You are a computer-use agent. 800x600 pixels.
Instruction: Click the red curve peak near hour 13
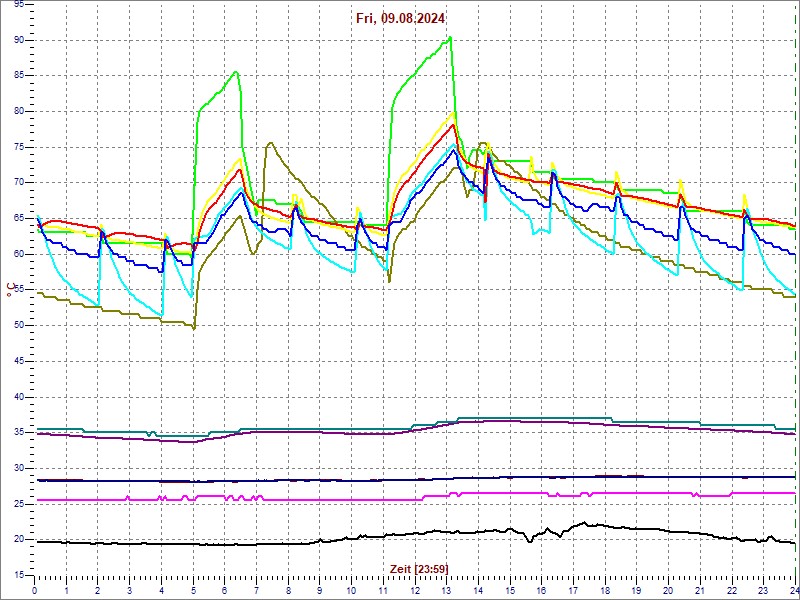coord(453,125)
